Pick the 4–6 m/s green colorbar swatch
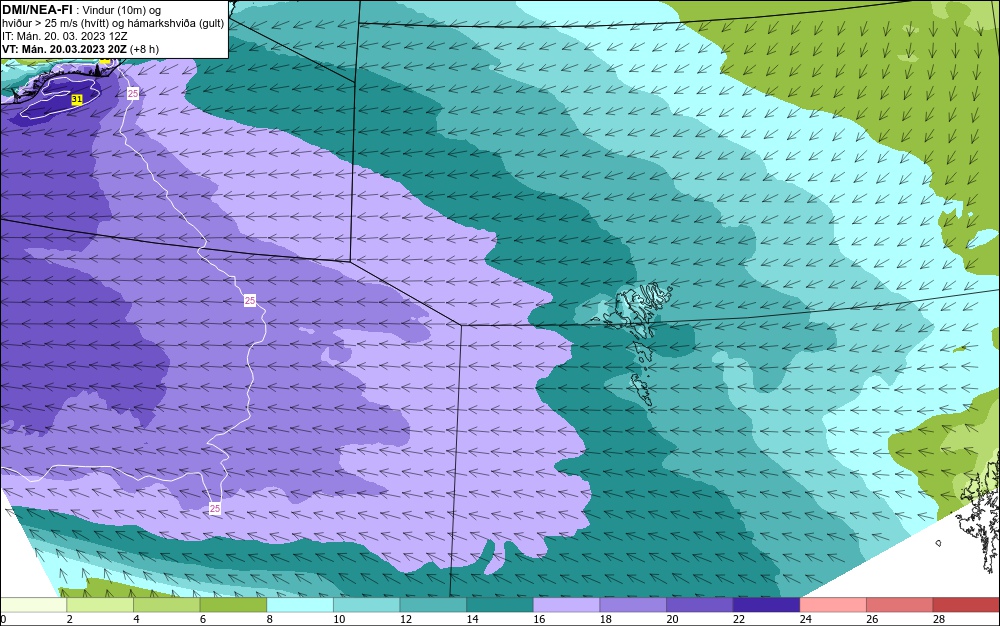Viewport: 1000px width, 626px height. [x=166, y=605]
